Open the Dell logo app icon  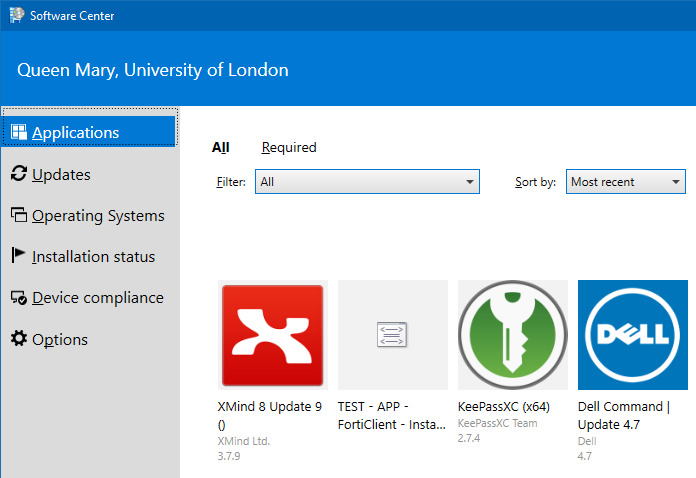point(633,335)
